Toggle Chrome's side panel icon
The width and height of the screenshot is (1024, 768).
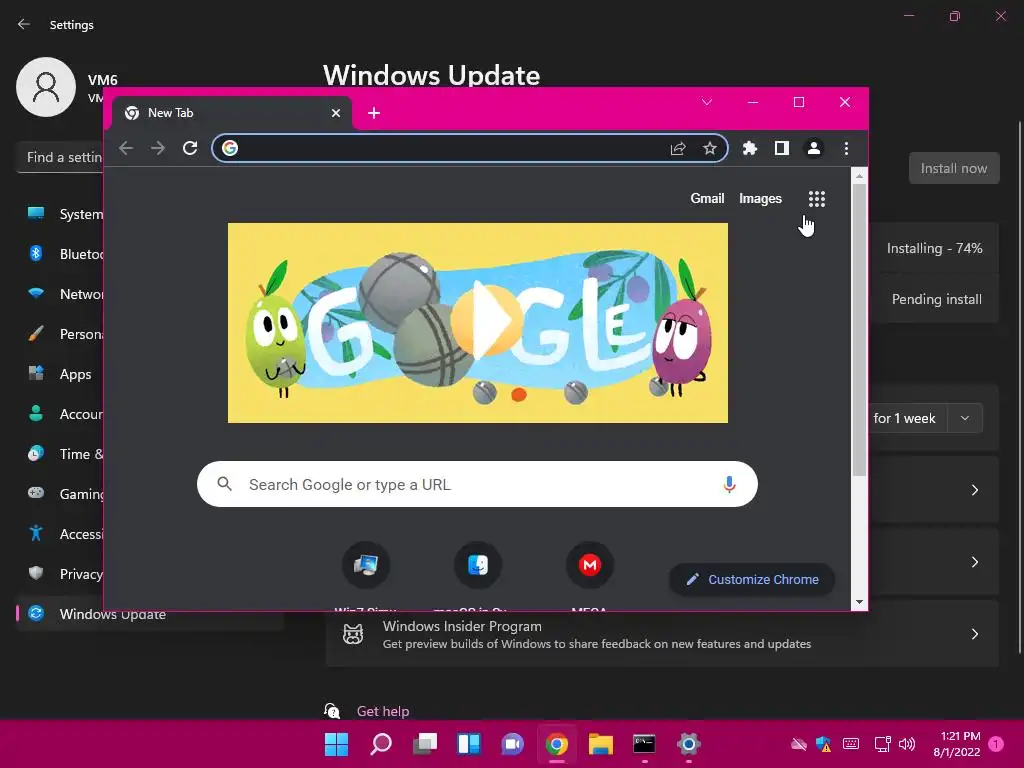click(x=782, y=148)
